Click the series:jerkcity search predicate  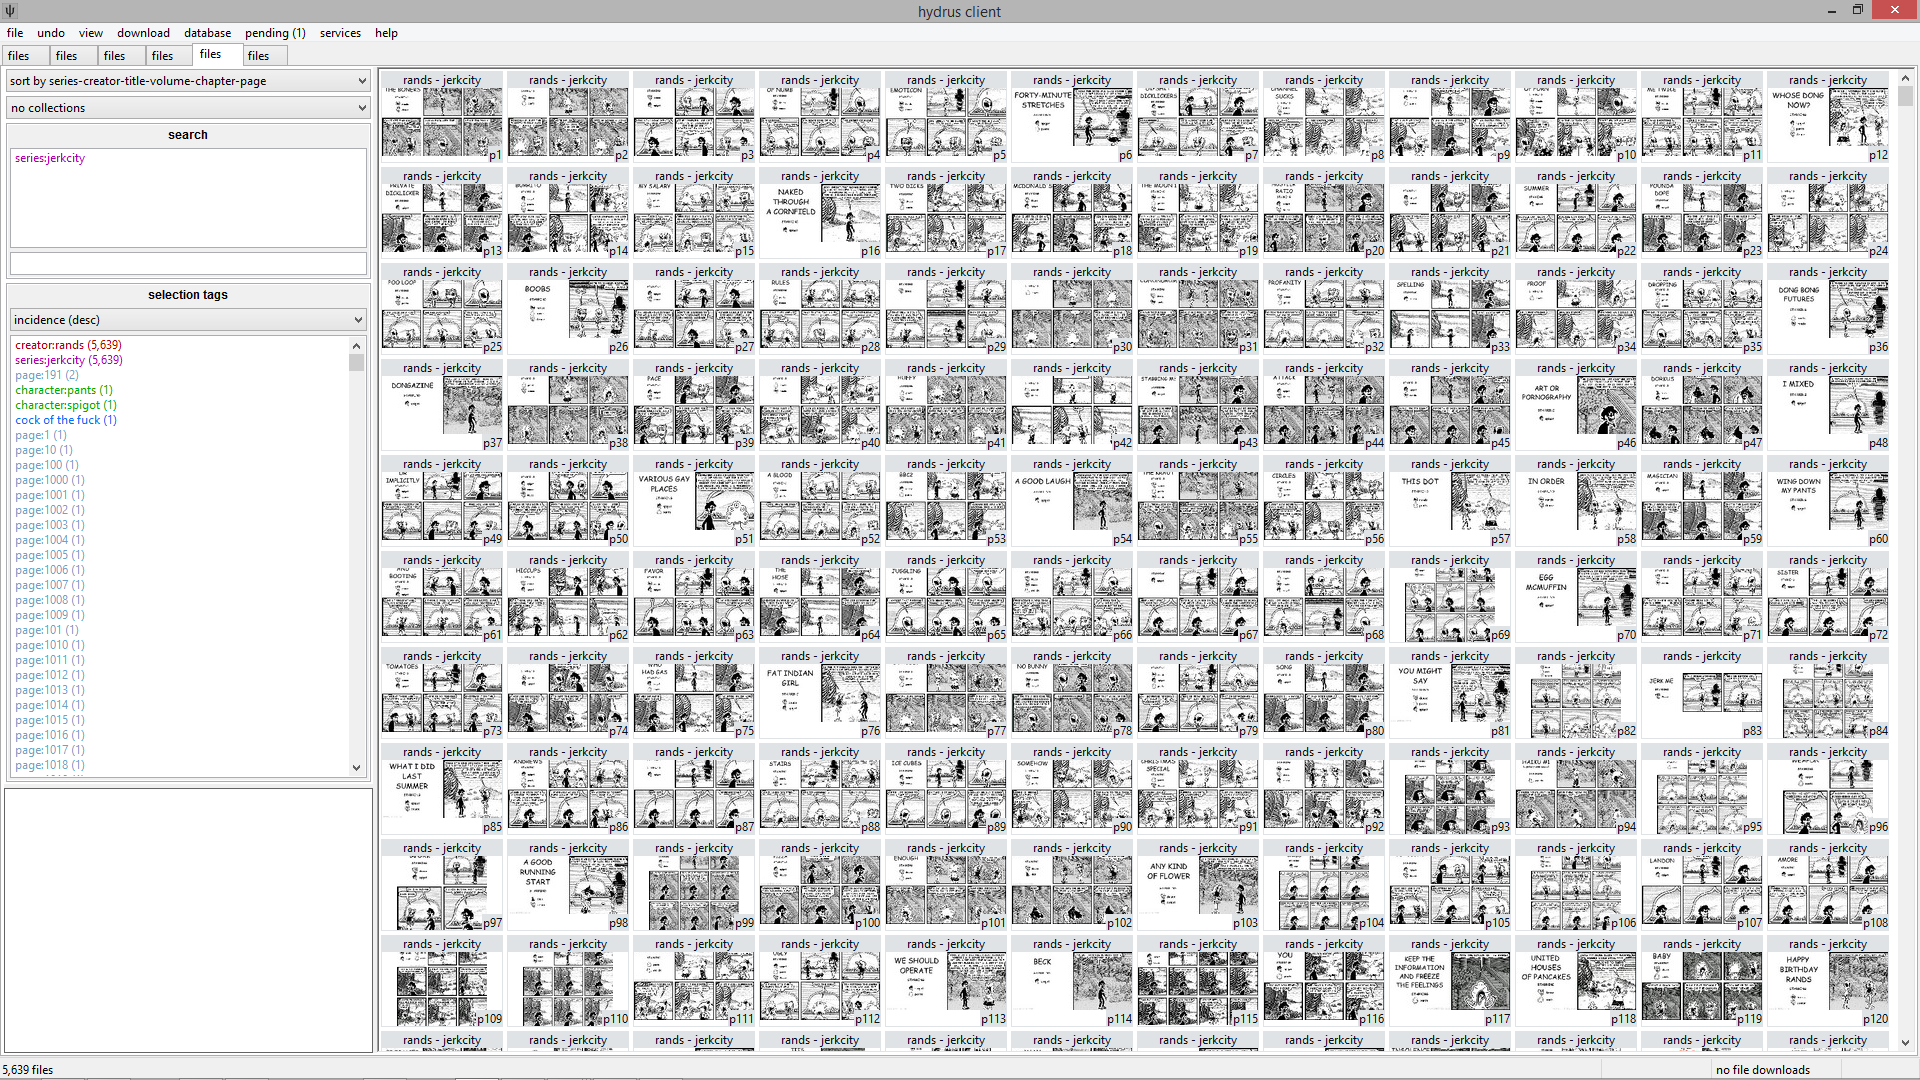pyautogui.click(x=50, y=158)
